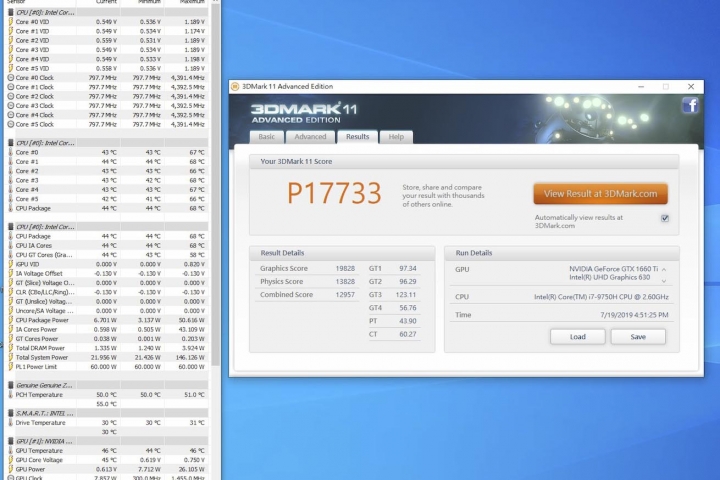Minimize the 3DMark 11 window
This screenshot has width=720, height=480.
click(x=641, y=86)
